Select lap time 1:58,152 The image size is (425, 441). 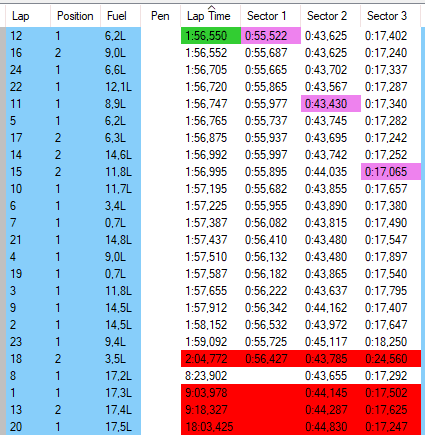[206, 325]
